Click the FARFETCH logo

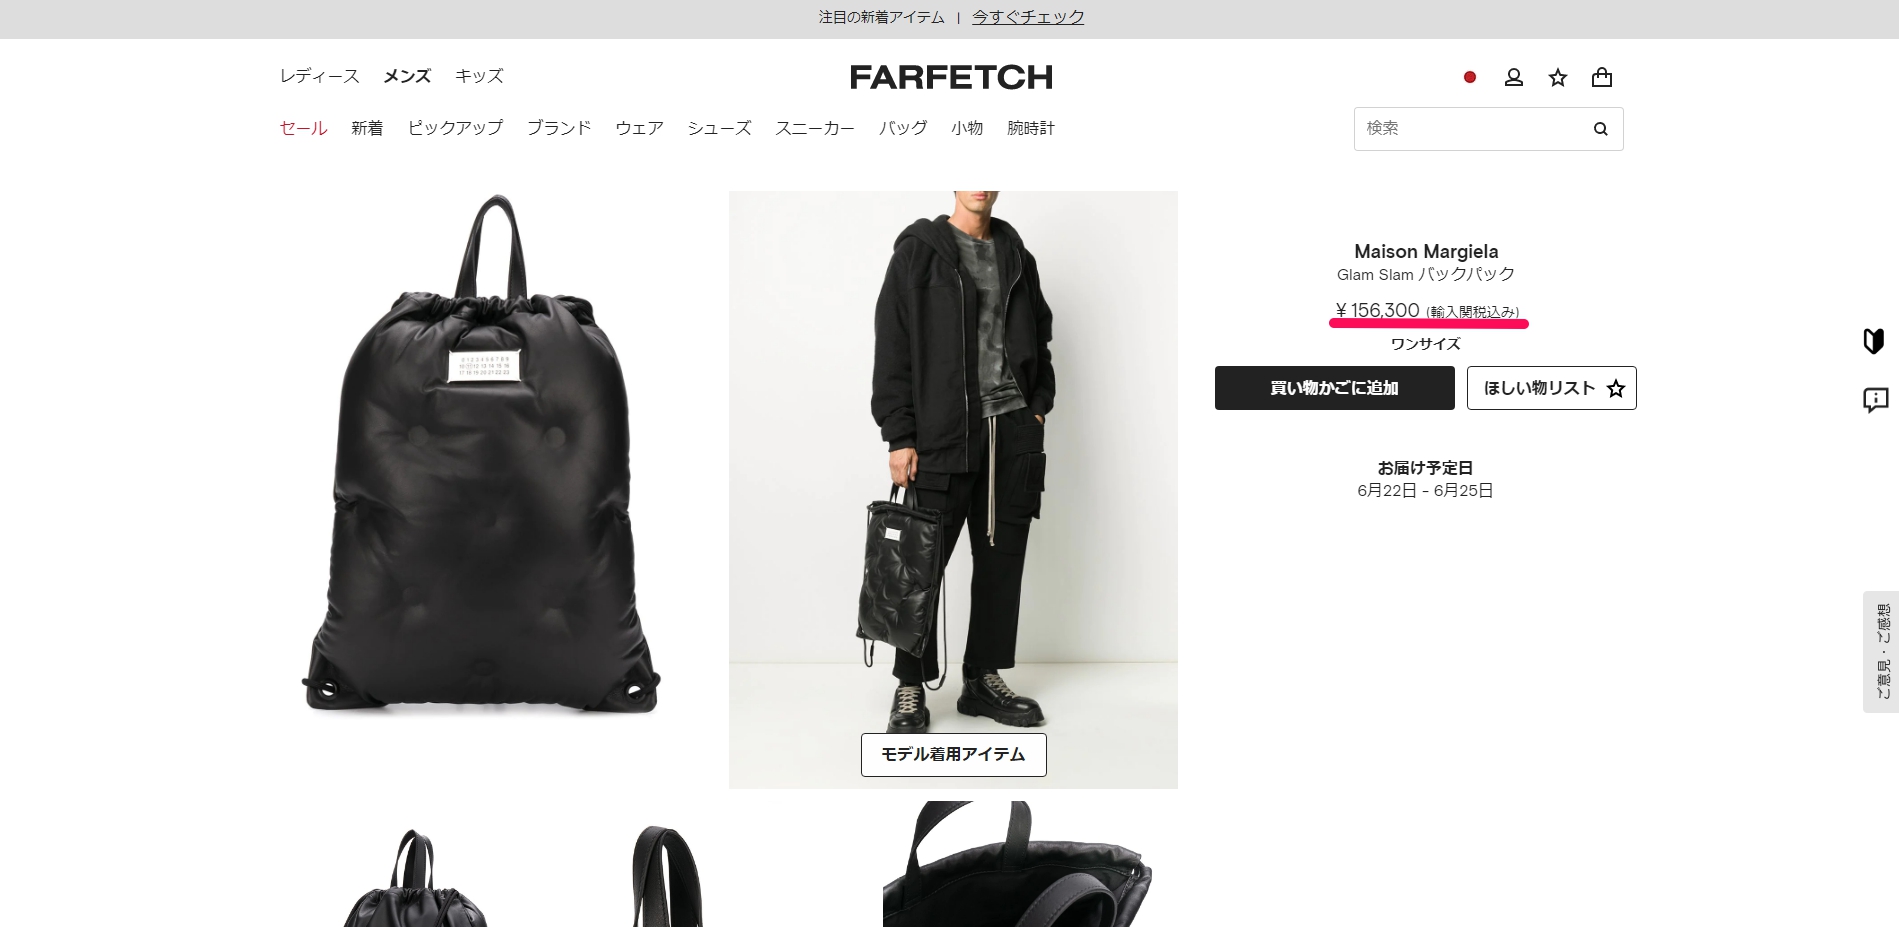951,77
